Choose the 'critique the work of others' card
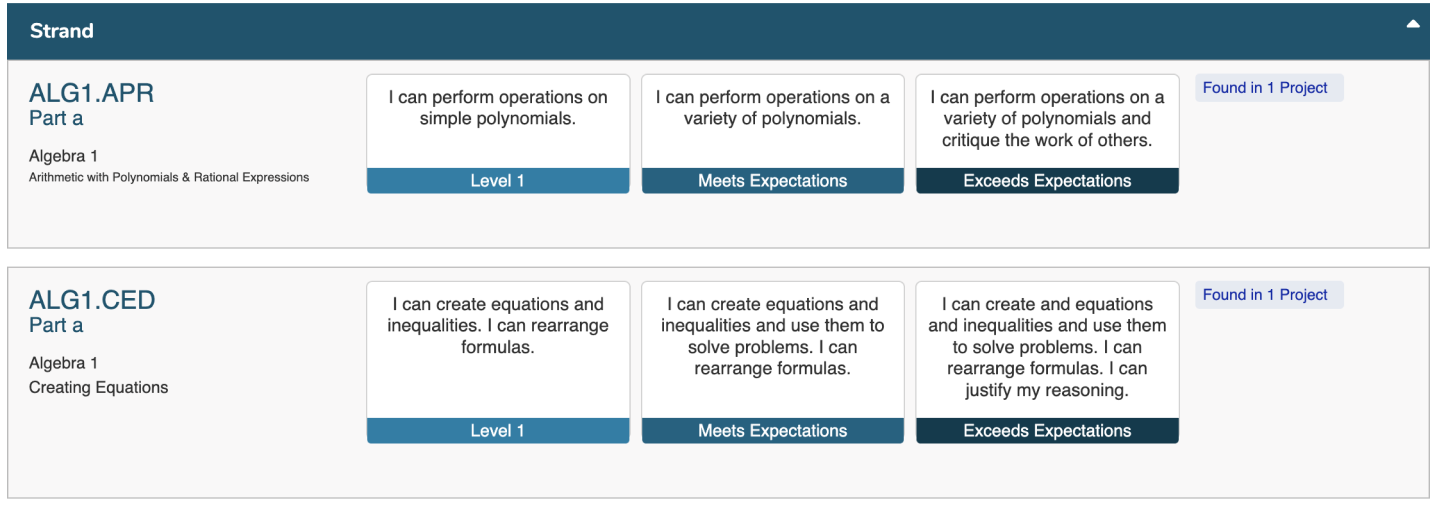Viewport: 1437px width, 505px height. pyautogui.click(x=1047, y=120)
